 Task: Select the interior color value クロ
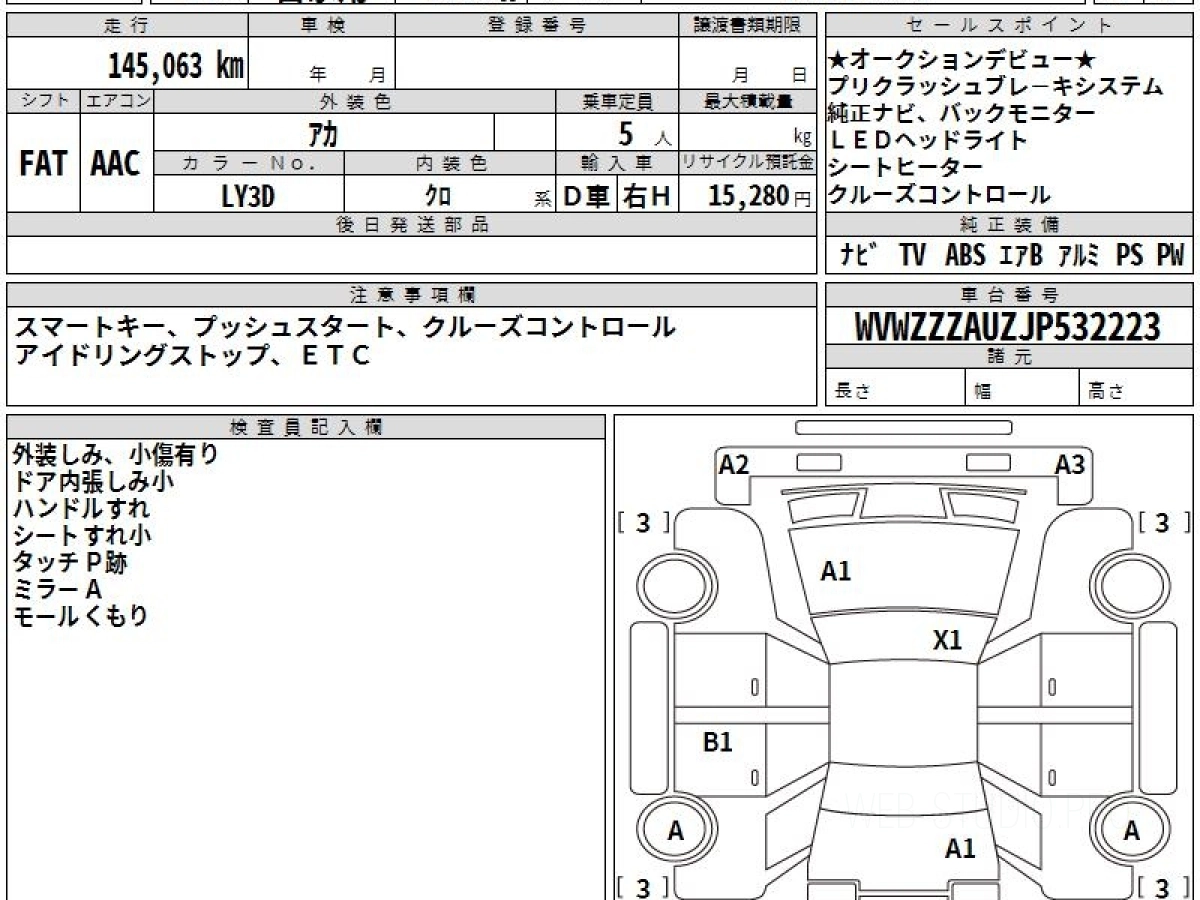tap(438, 197)
